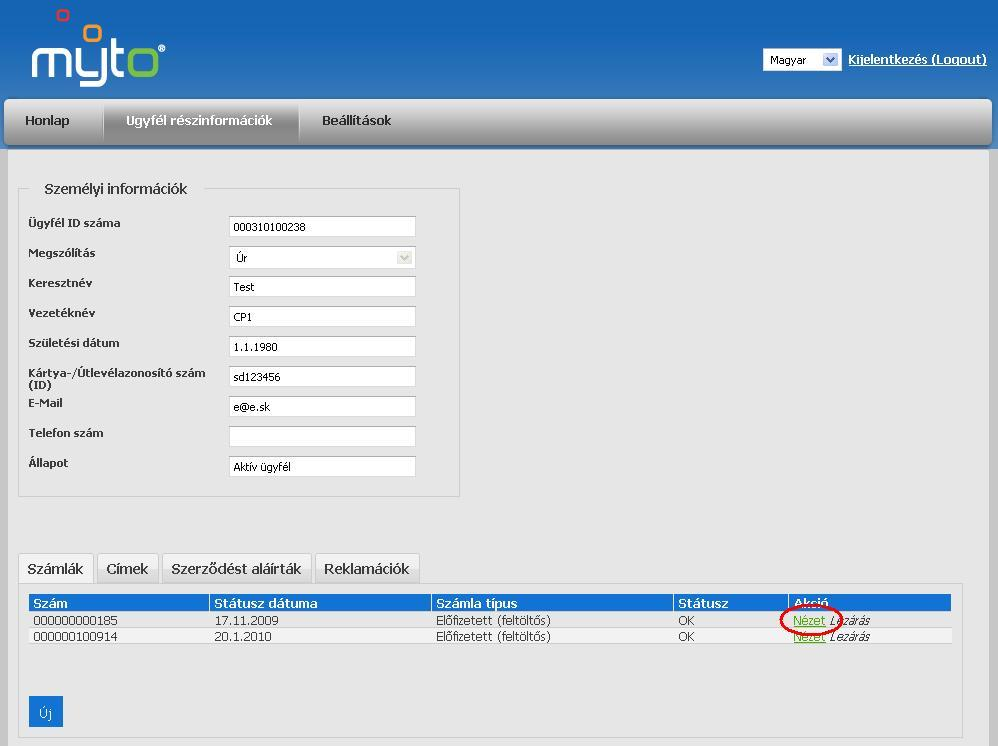The width and height of the screenshot is (998, 746).
Task: Click the Kártya-/Útlevélazonosító szám field
Action: (322, 376)
